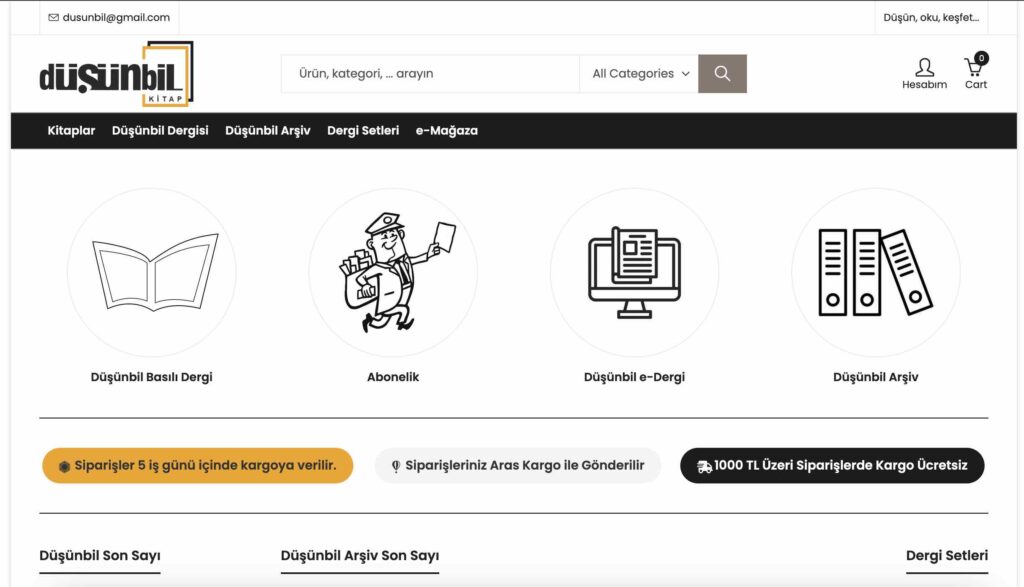The height and width of the screenshot is (587, 1024).
Task: Click the envelope icon beside the email
Action: 54,18
